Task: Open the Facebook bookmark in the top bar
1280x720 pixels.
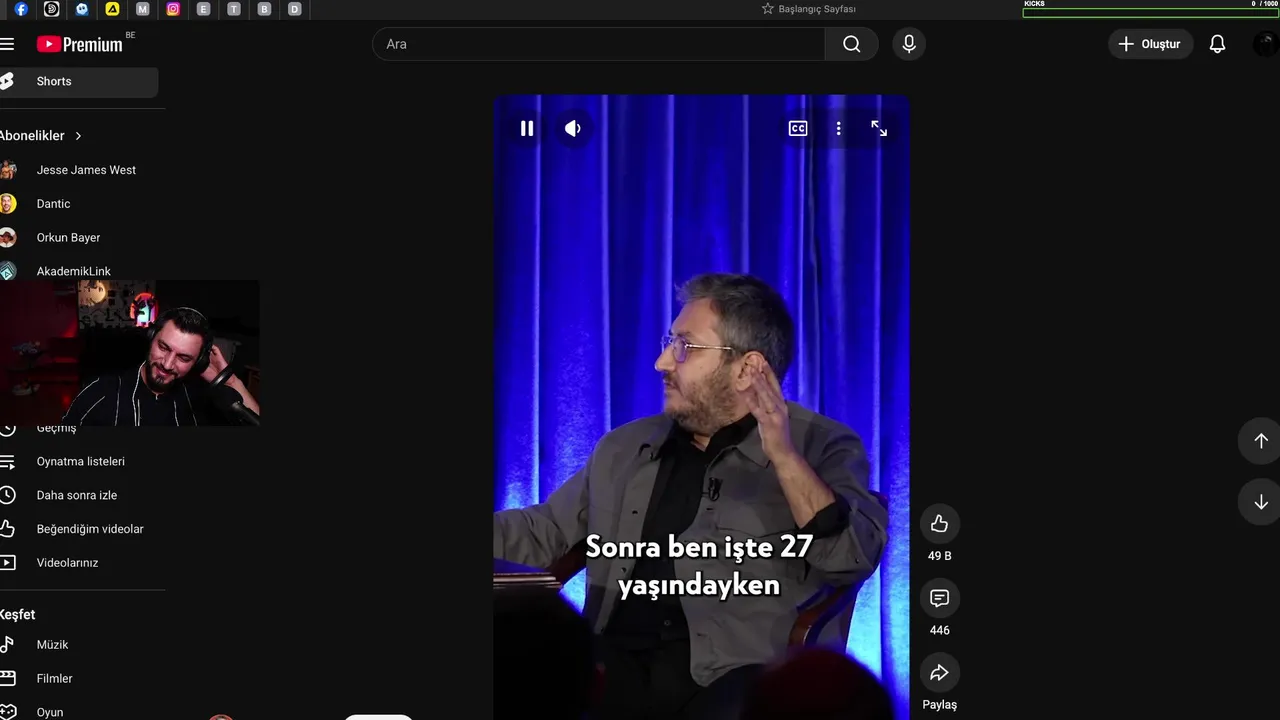Action: pyautogui.click(x=21, y=9)
